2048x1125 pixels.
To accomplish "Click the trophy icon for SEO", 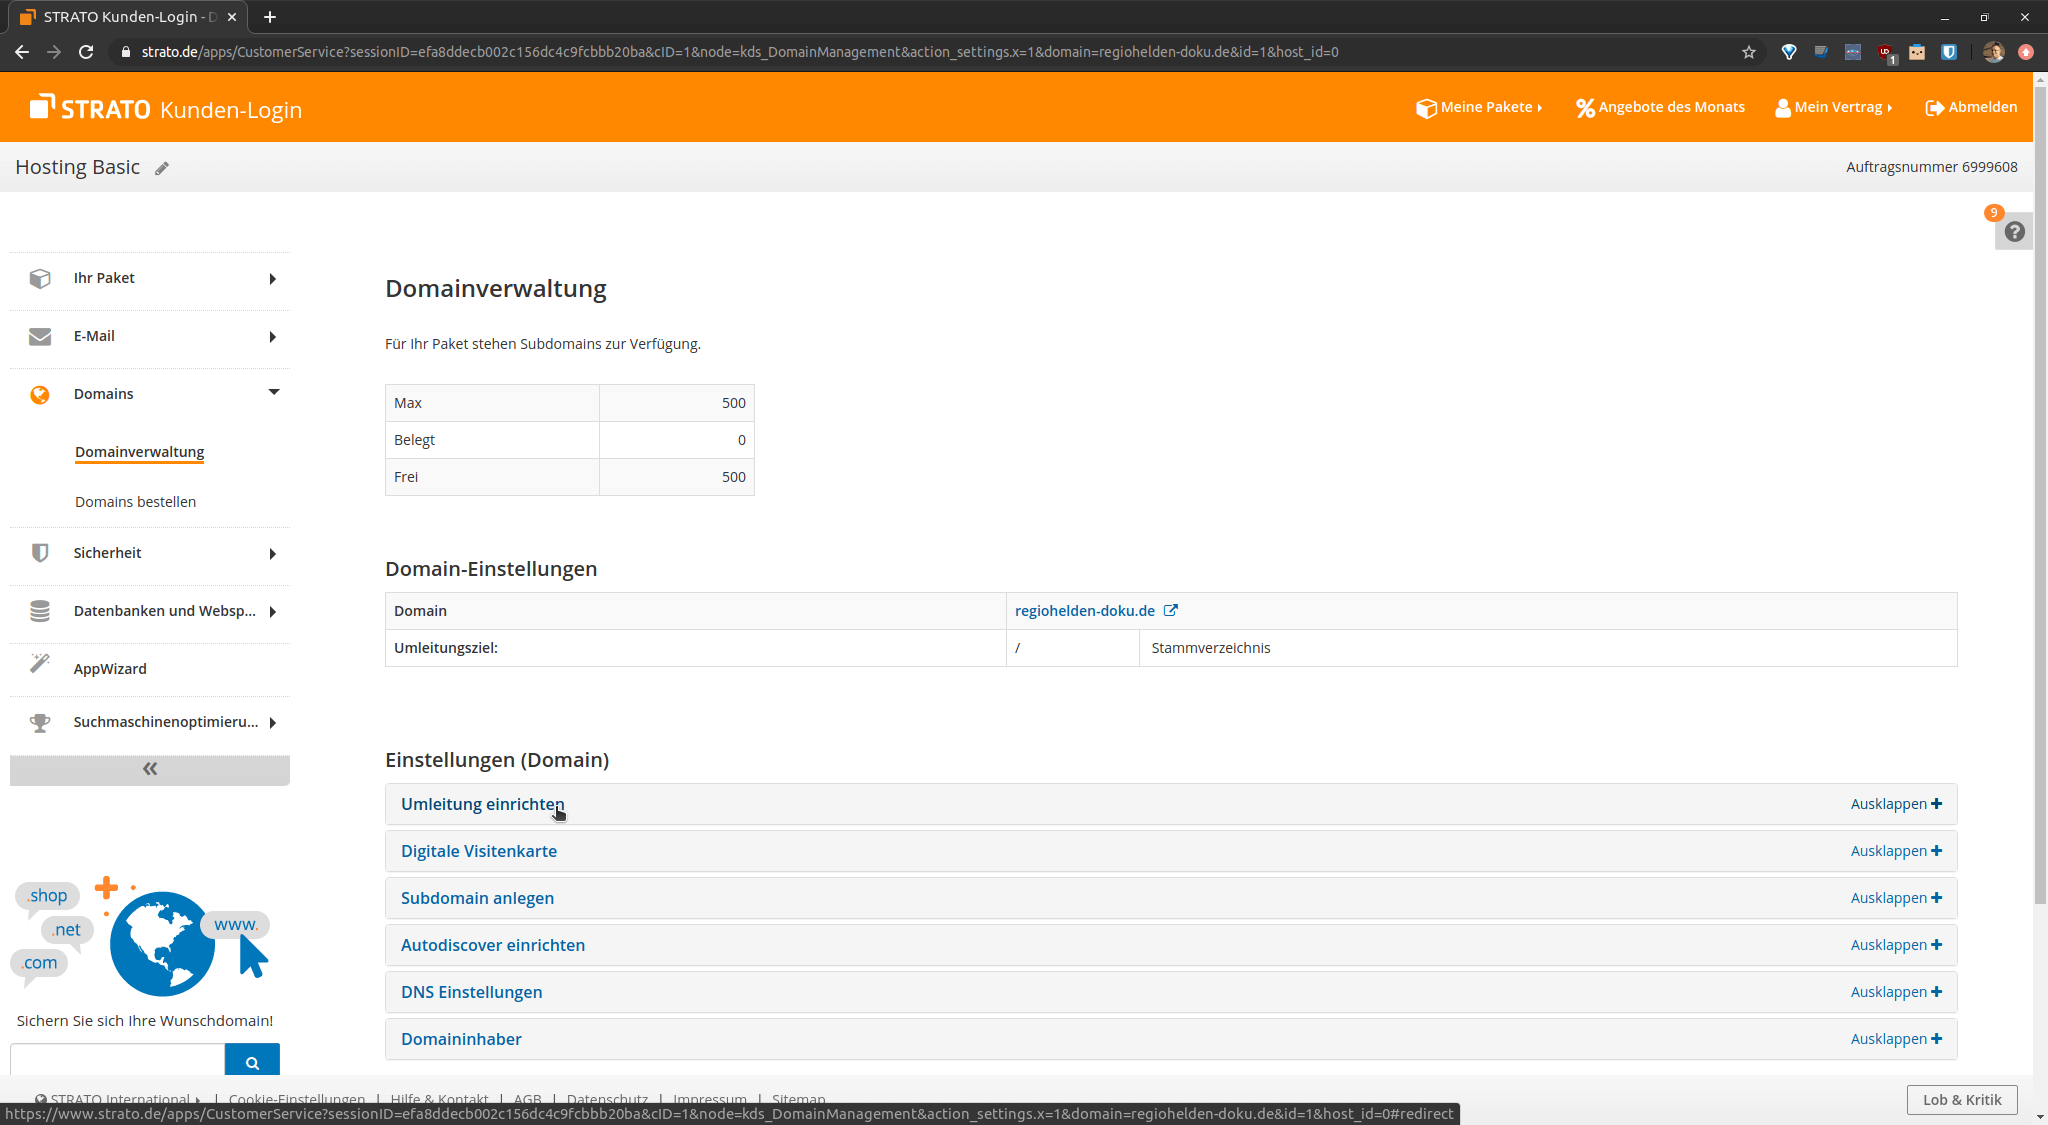I will pos(40,722).
